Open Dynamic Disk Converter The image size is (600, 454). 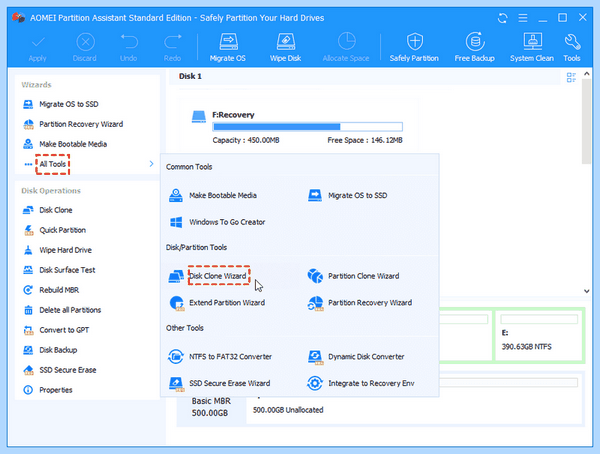pos(366,356)
